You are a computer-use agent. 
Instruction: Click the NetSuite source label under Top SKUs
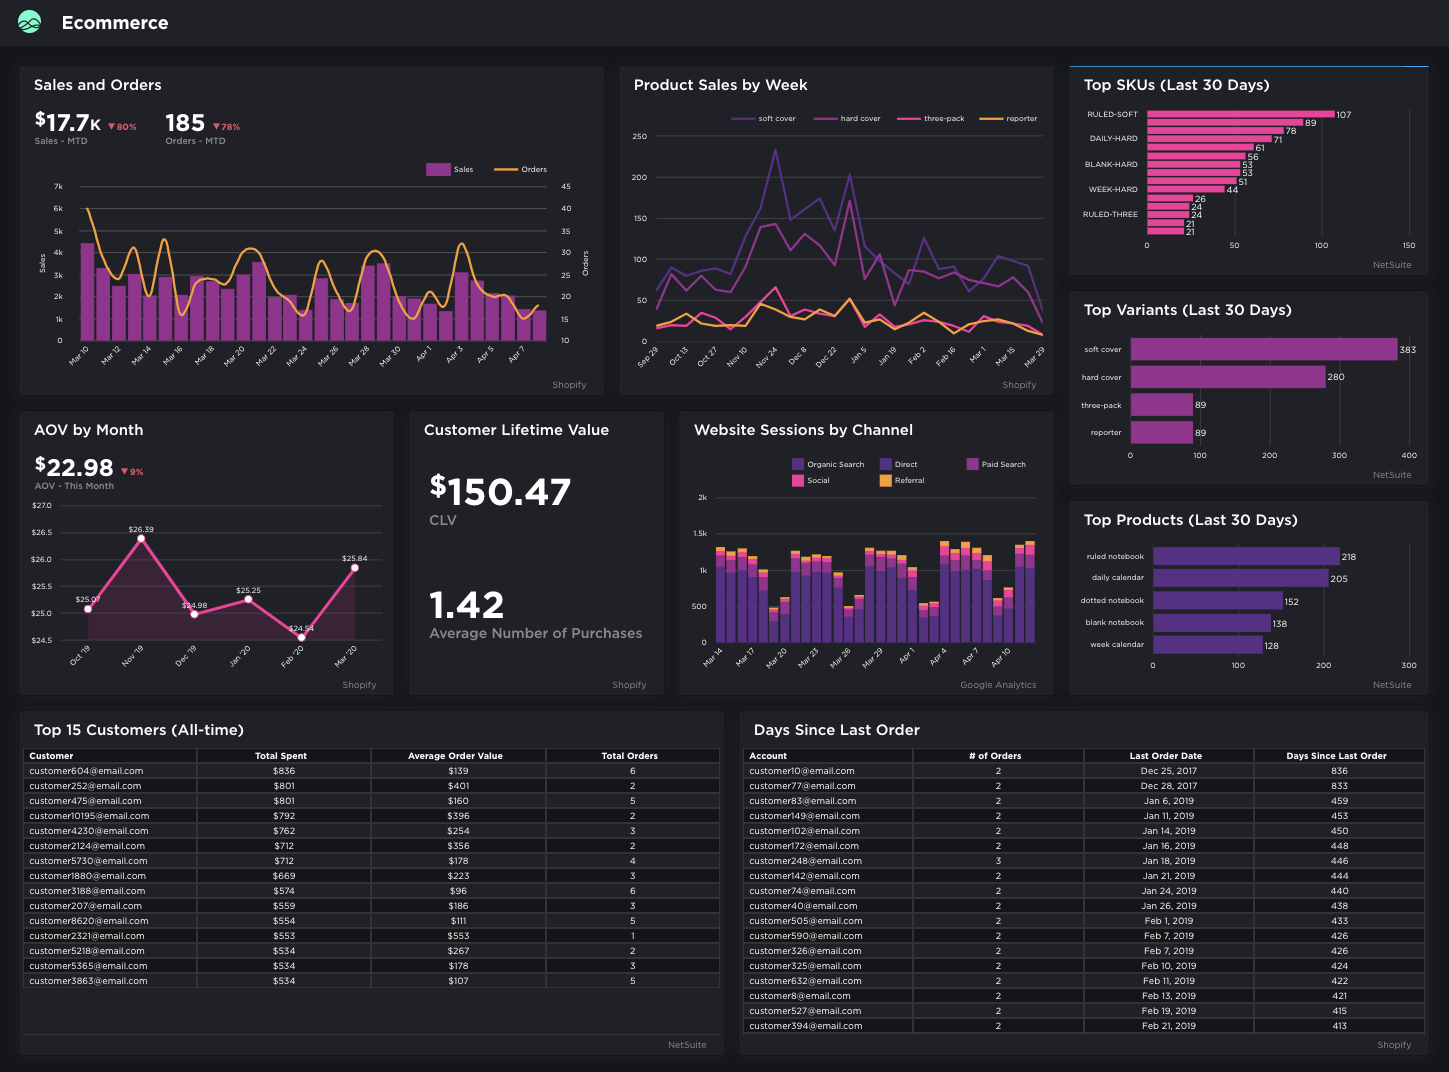coord(1392,264)
